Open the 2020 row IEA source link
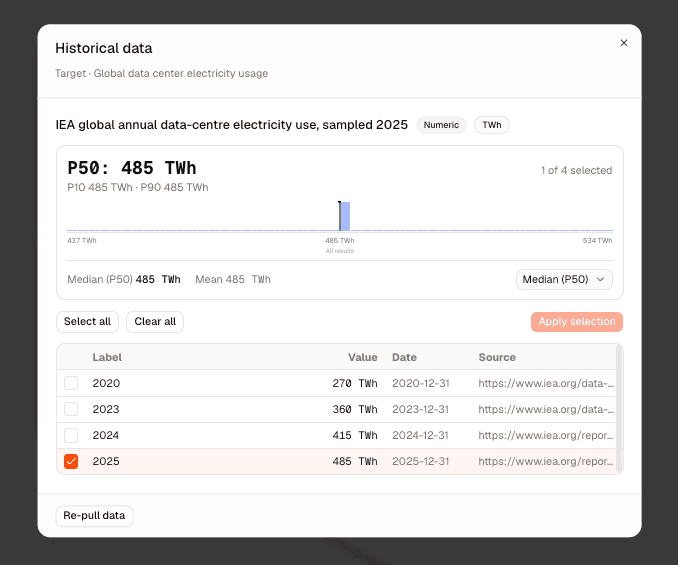The image size is (678, 565). pos(546,383)
